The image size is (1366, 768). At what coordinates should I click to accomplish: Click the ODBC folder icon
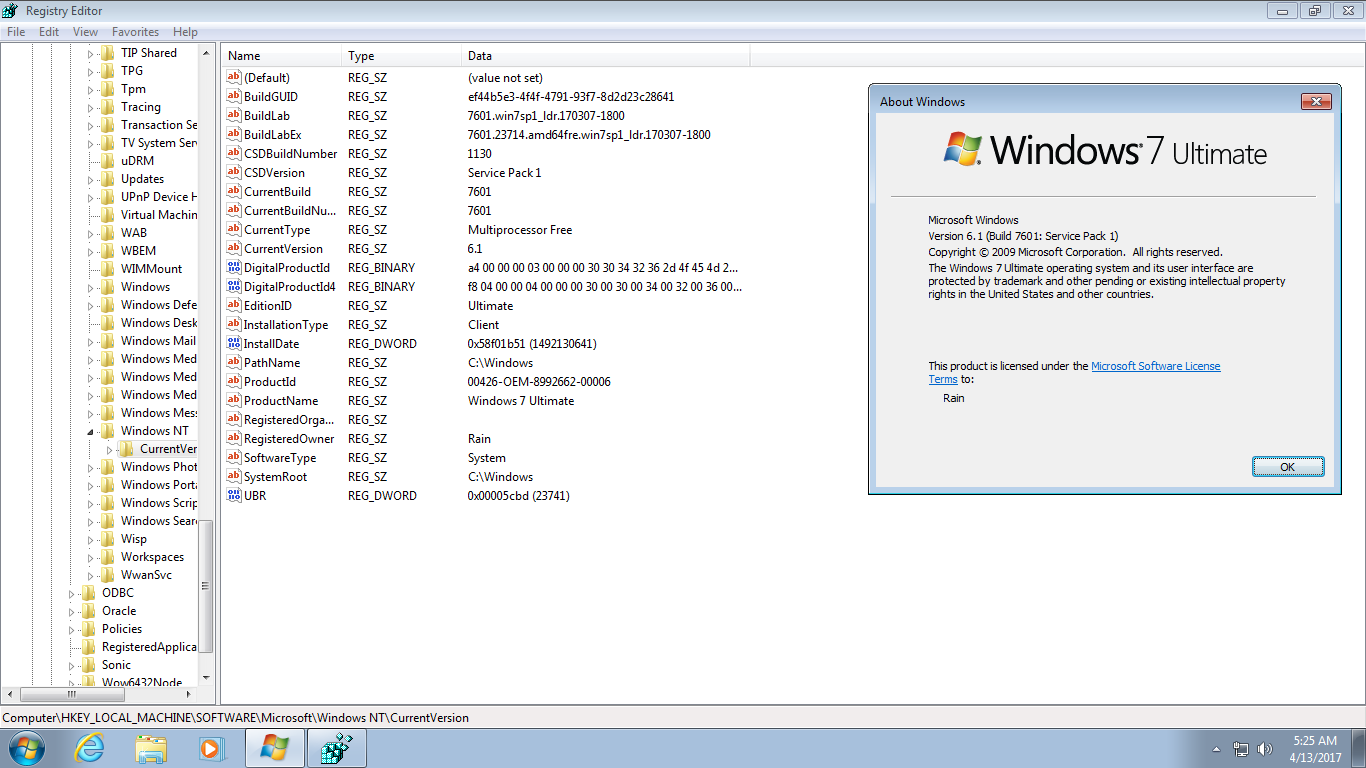point(89,593)
